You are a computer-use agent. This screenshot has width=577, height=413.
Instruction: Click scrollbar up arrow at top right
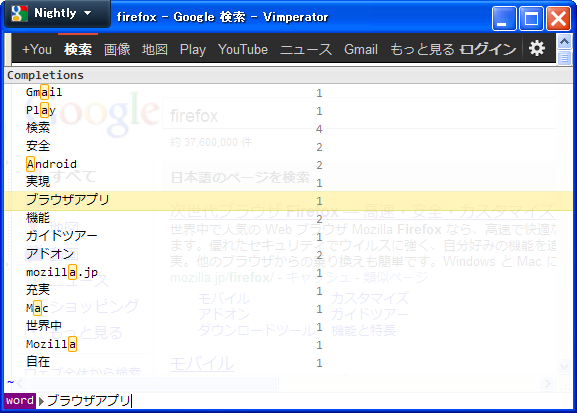click(564, 42)
